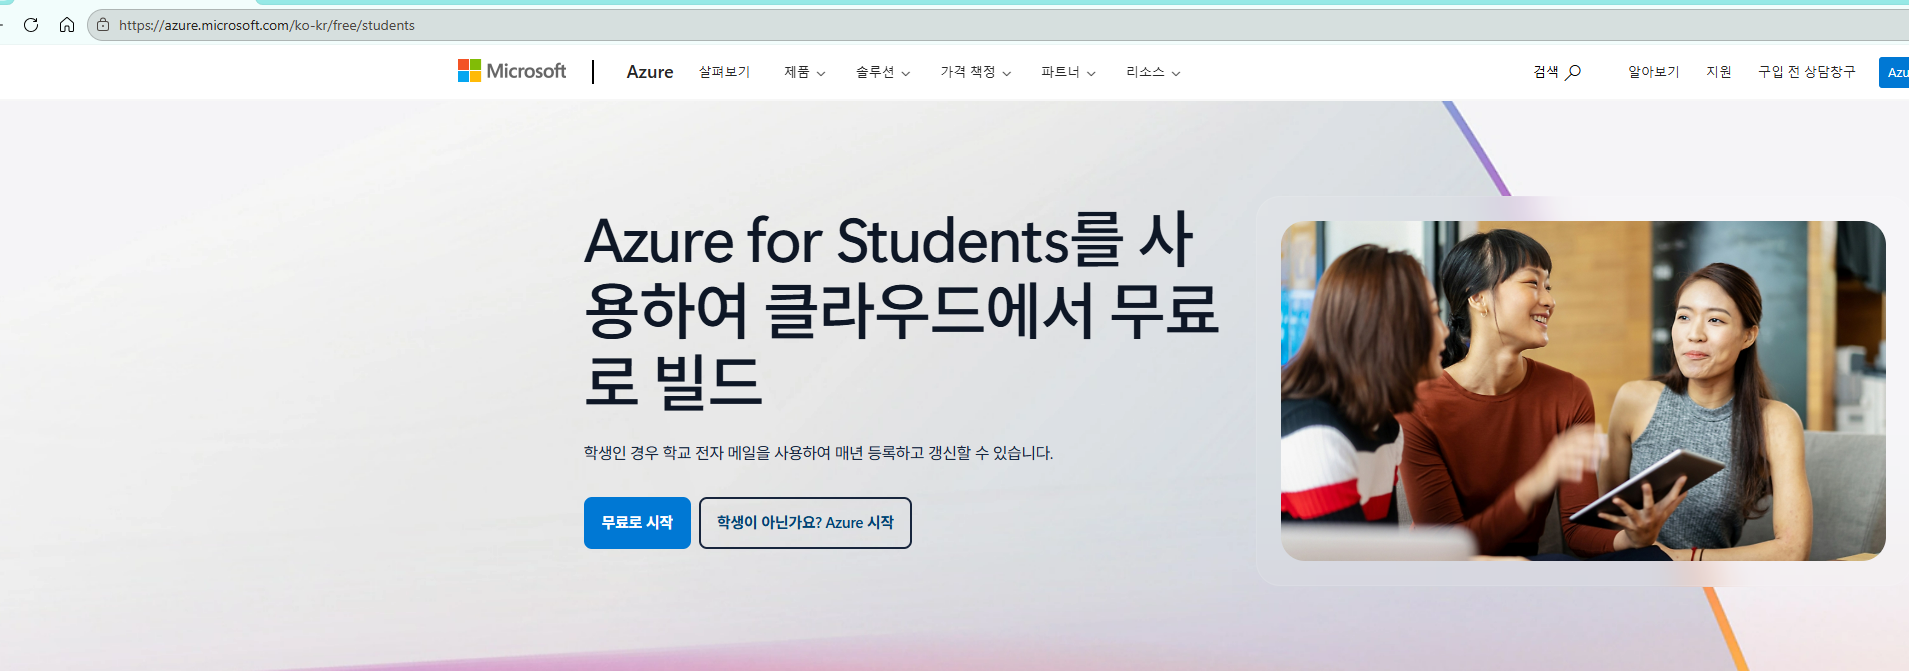Viewport: 1909px width, 671px height.
Task: Open the 알아보기 link
Action: (x=1654, y=72)
